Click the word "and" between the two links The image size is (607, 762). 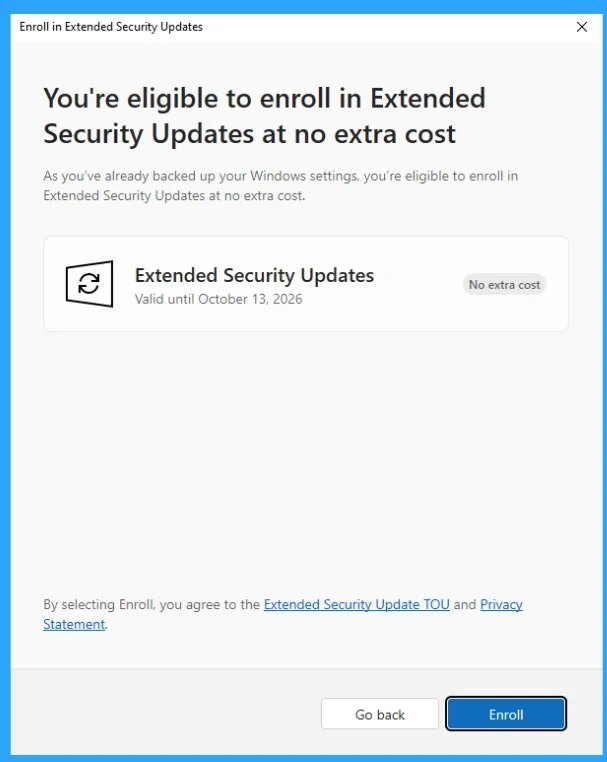(465, 605)
